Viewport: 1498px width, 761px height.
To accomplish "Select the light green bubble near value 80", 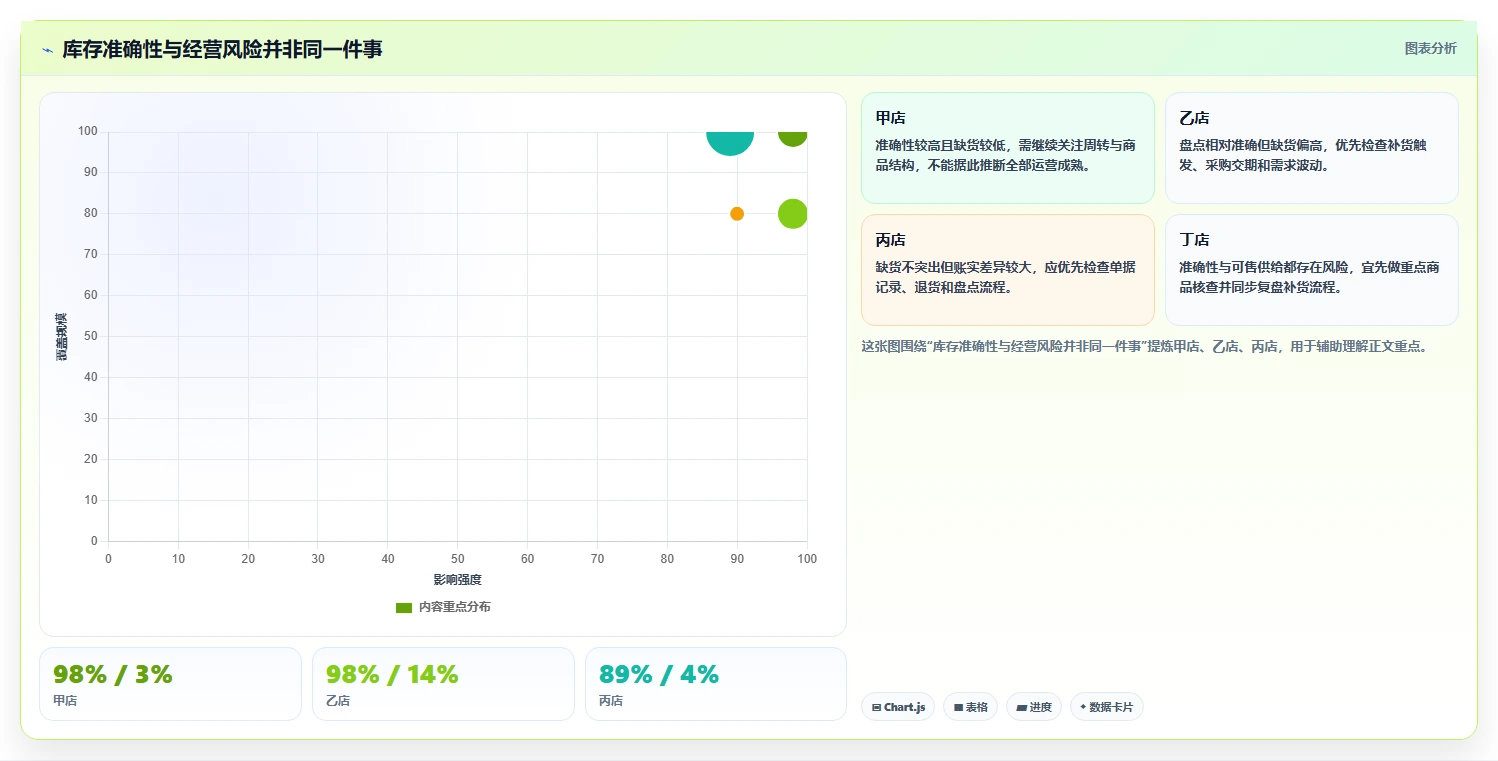I will (792, 214).
